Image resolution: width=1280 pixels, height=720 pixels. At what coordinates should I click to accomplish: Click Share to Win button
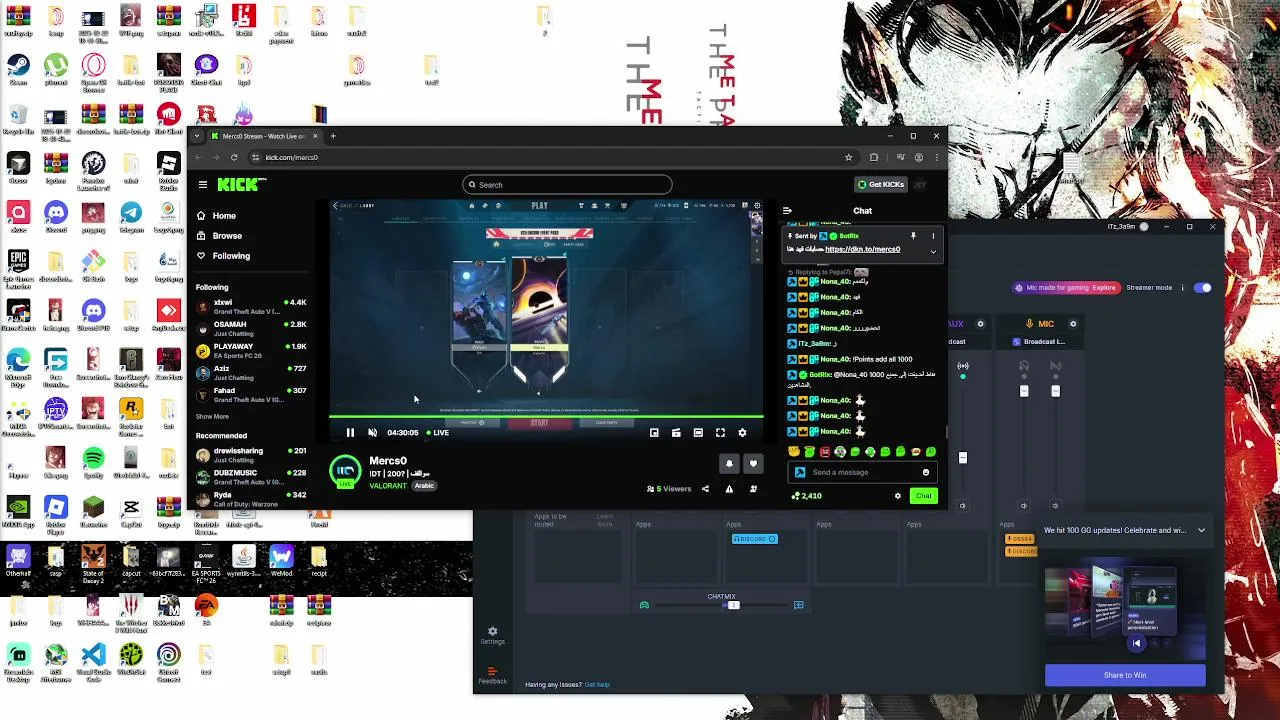tap(1125, 675)
